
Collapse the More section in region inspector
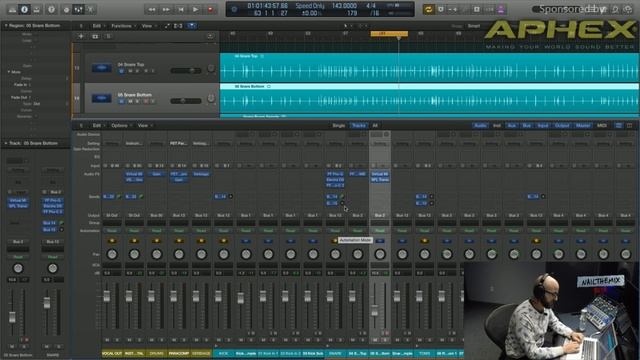coord(9,72)
